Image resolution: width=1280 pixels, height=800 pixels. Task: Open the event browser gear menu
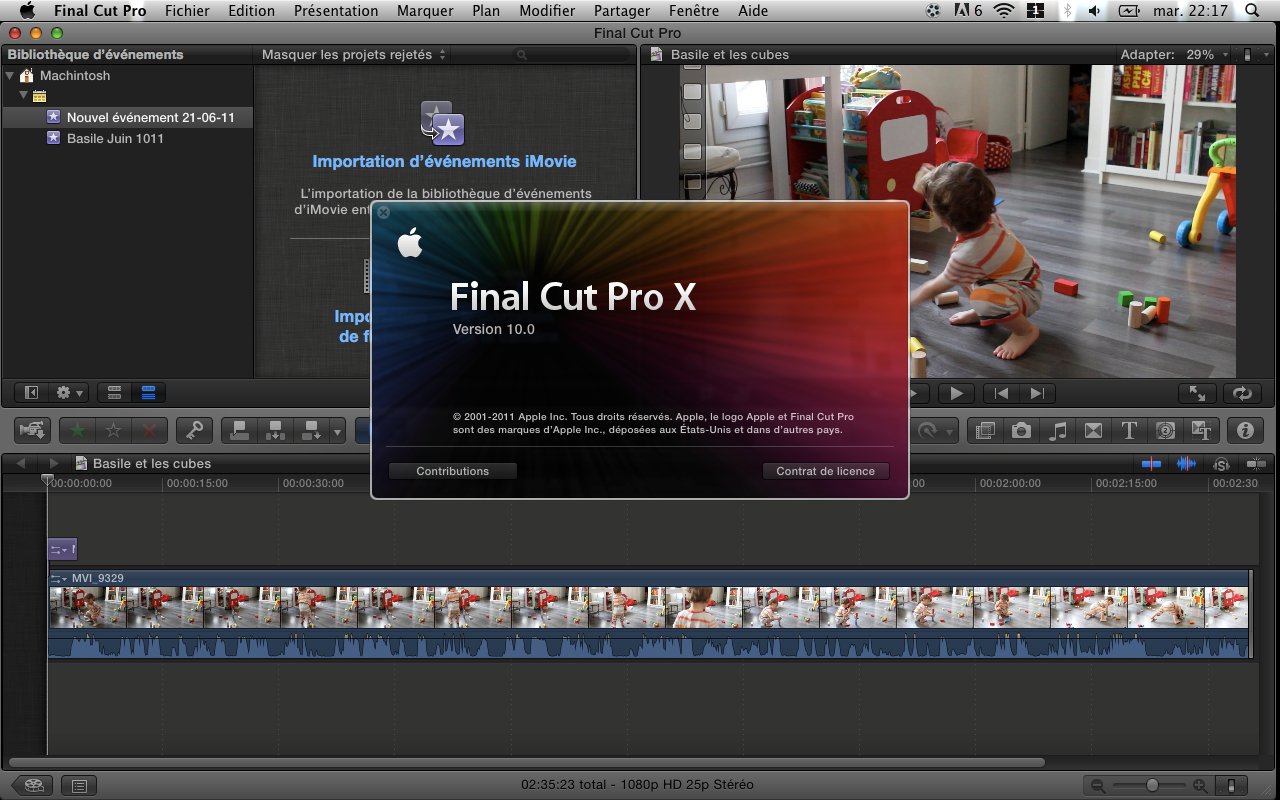pyautogui.click(x=70, y=393)
